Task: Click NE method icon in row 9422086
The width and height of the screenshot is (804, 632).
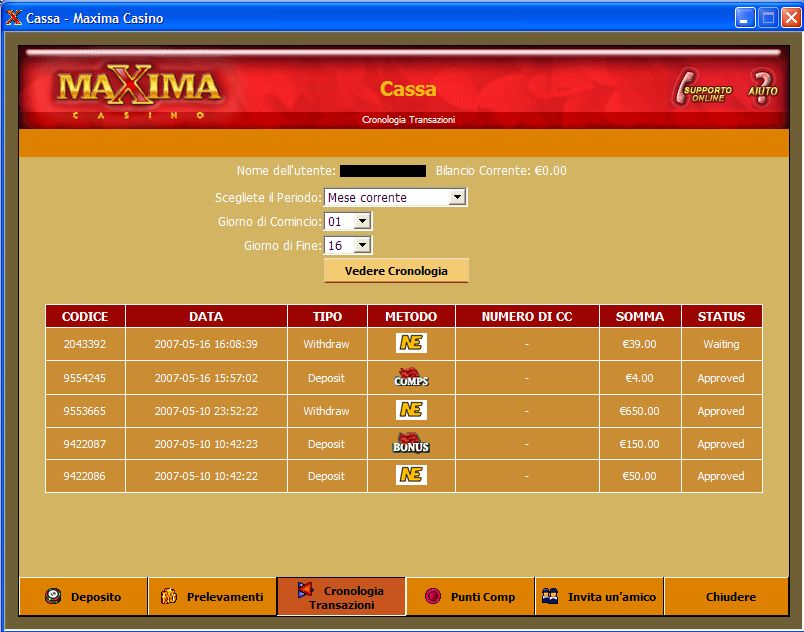Action: coord(411,475)
